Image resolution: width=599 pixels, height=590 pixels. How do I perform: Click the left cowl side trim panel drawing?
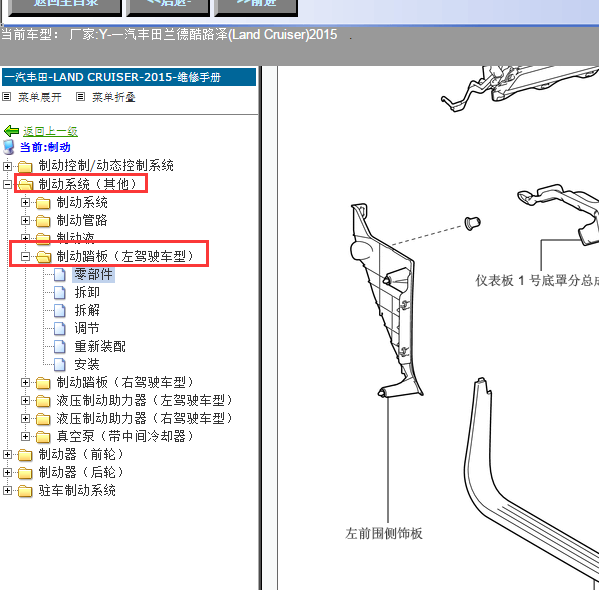click(386, 300)
